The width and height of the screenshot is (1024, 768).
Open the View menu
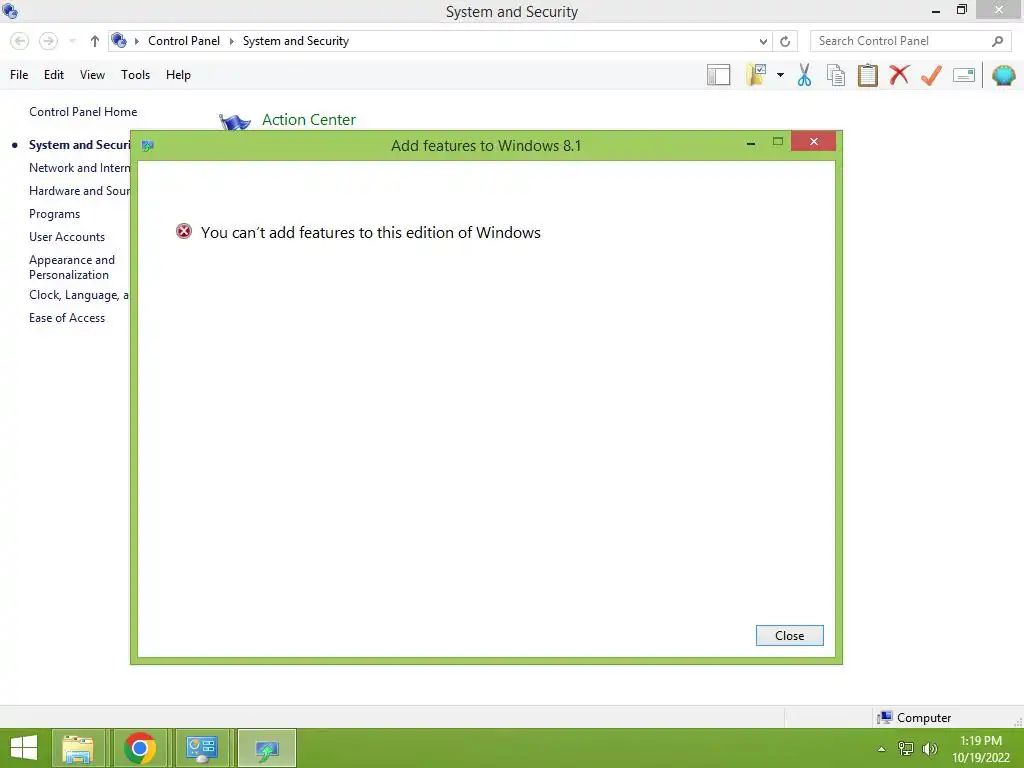click(92, 75)
